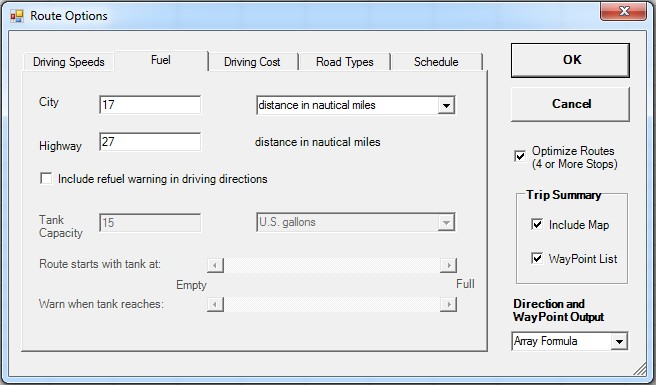
Task: Click left arrow of Warn when tank reaches slider
Action: [x=215, y=304]
